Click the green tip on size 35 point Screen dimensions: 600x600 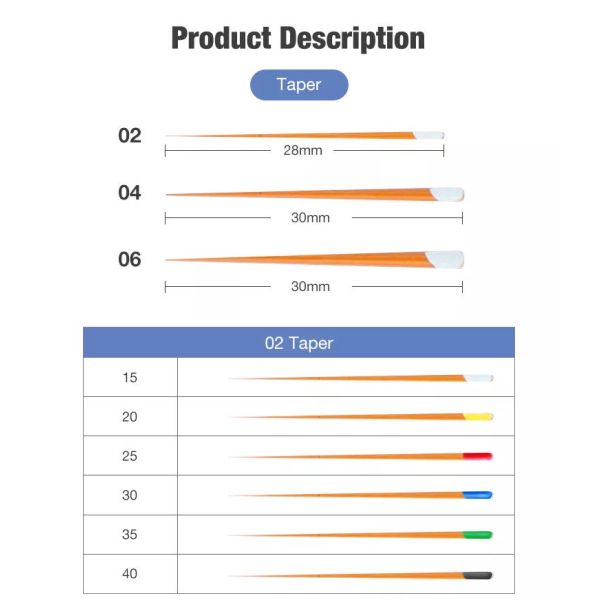click(x=478, y=535)
